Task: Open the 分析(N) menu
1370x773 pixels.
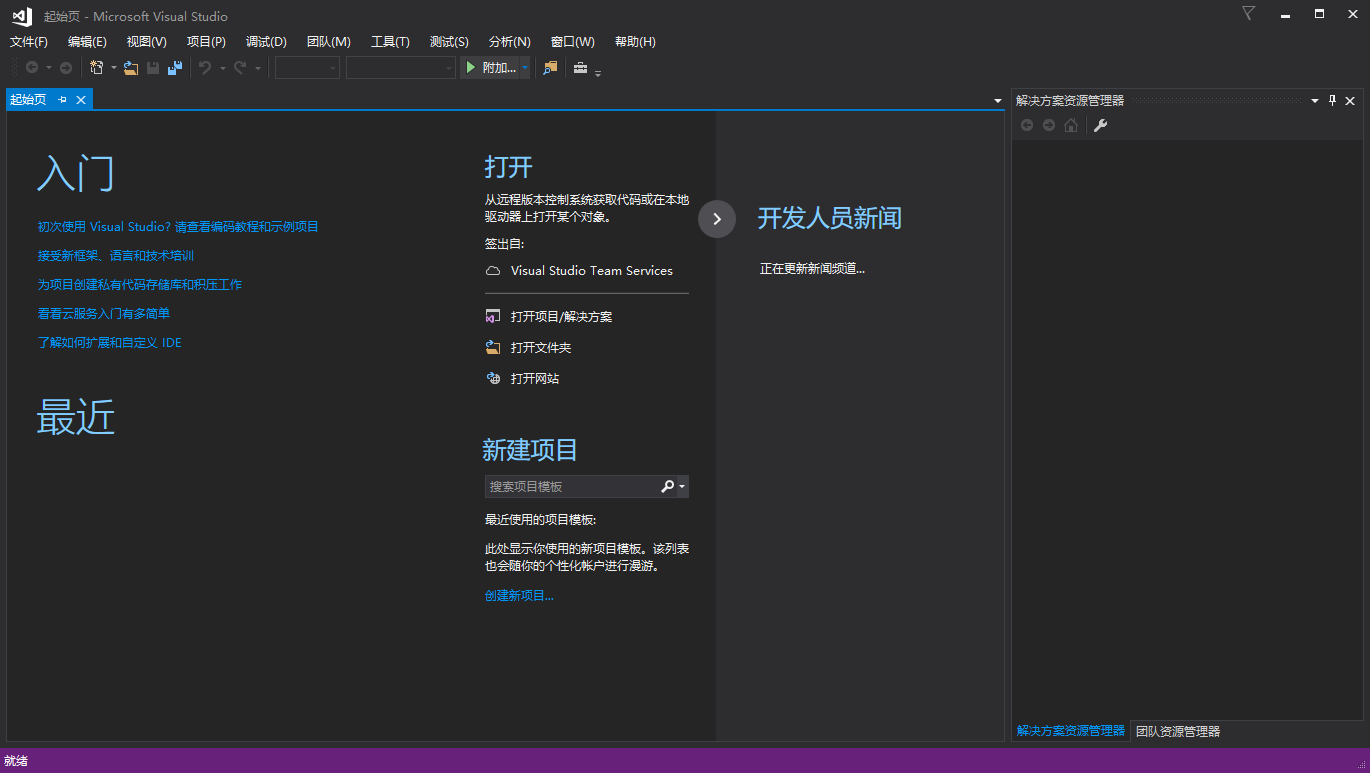Action: (510, 41)
